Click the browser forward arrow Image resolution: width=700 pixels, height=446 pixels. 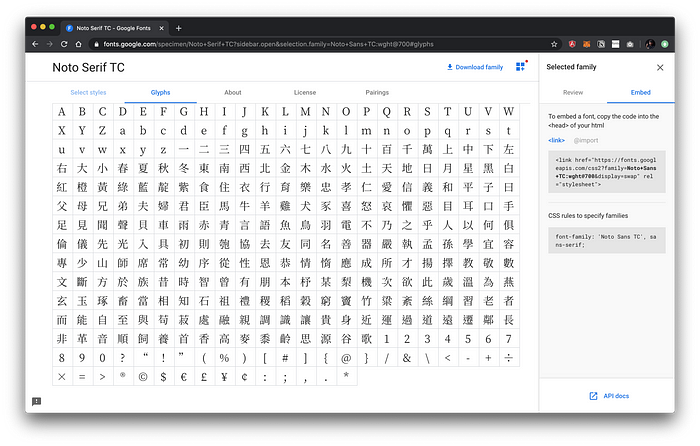coord(50,44)
